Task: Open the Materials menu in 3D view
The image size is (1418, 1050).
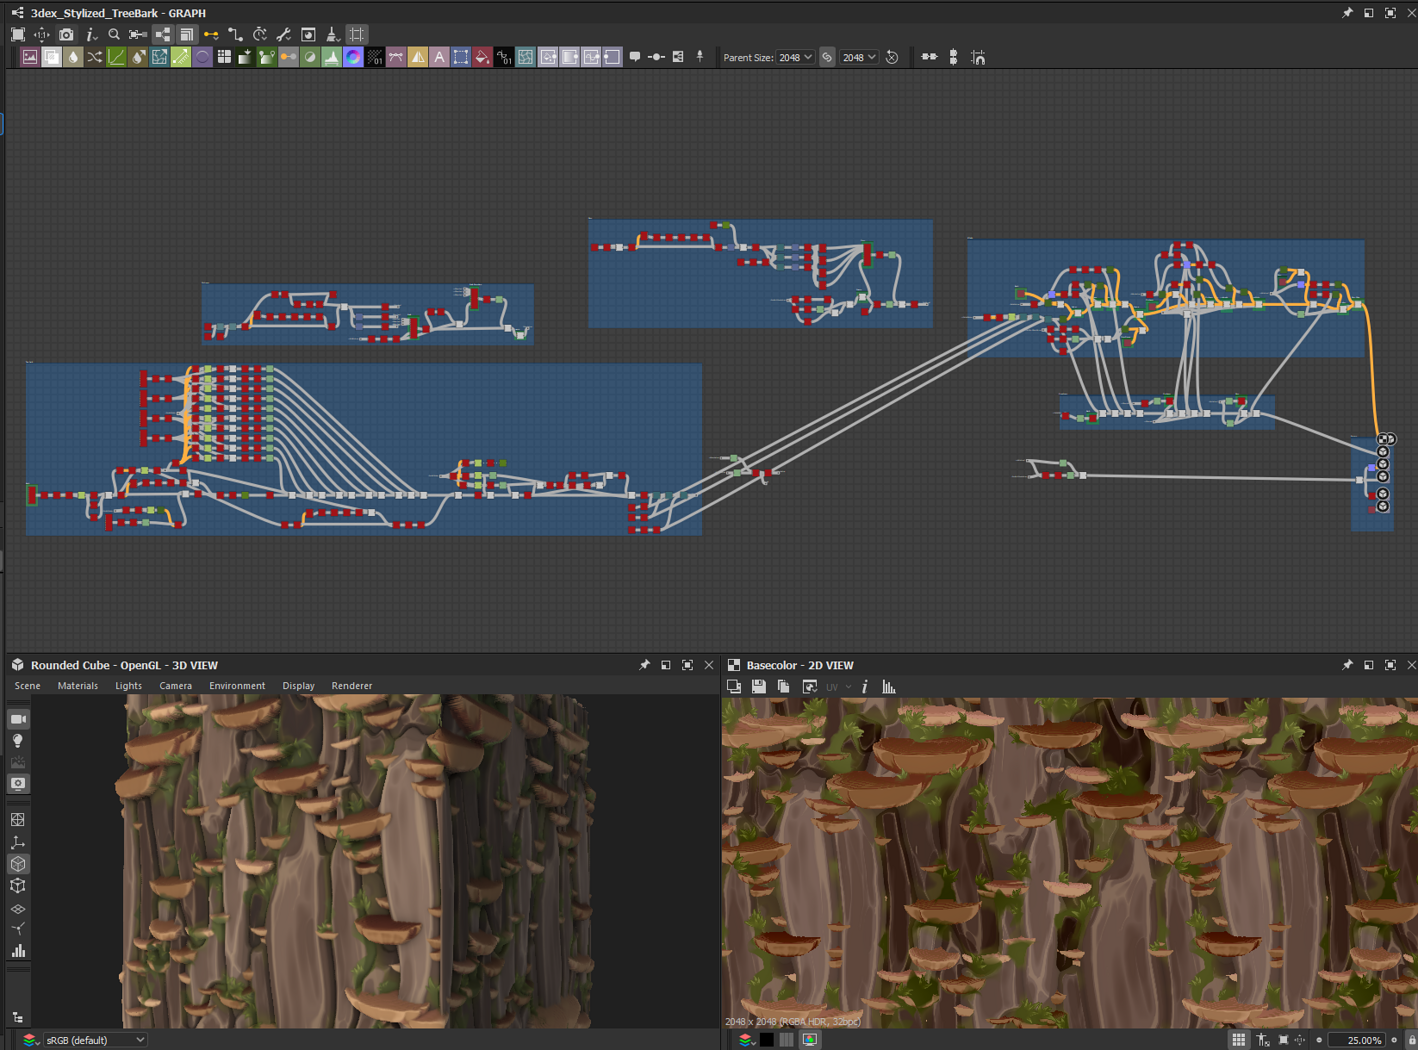Action: 77,686
